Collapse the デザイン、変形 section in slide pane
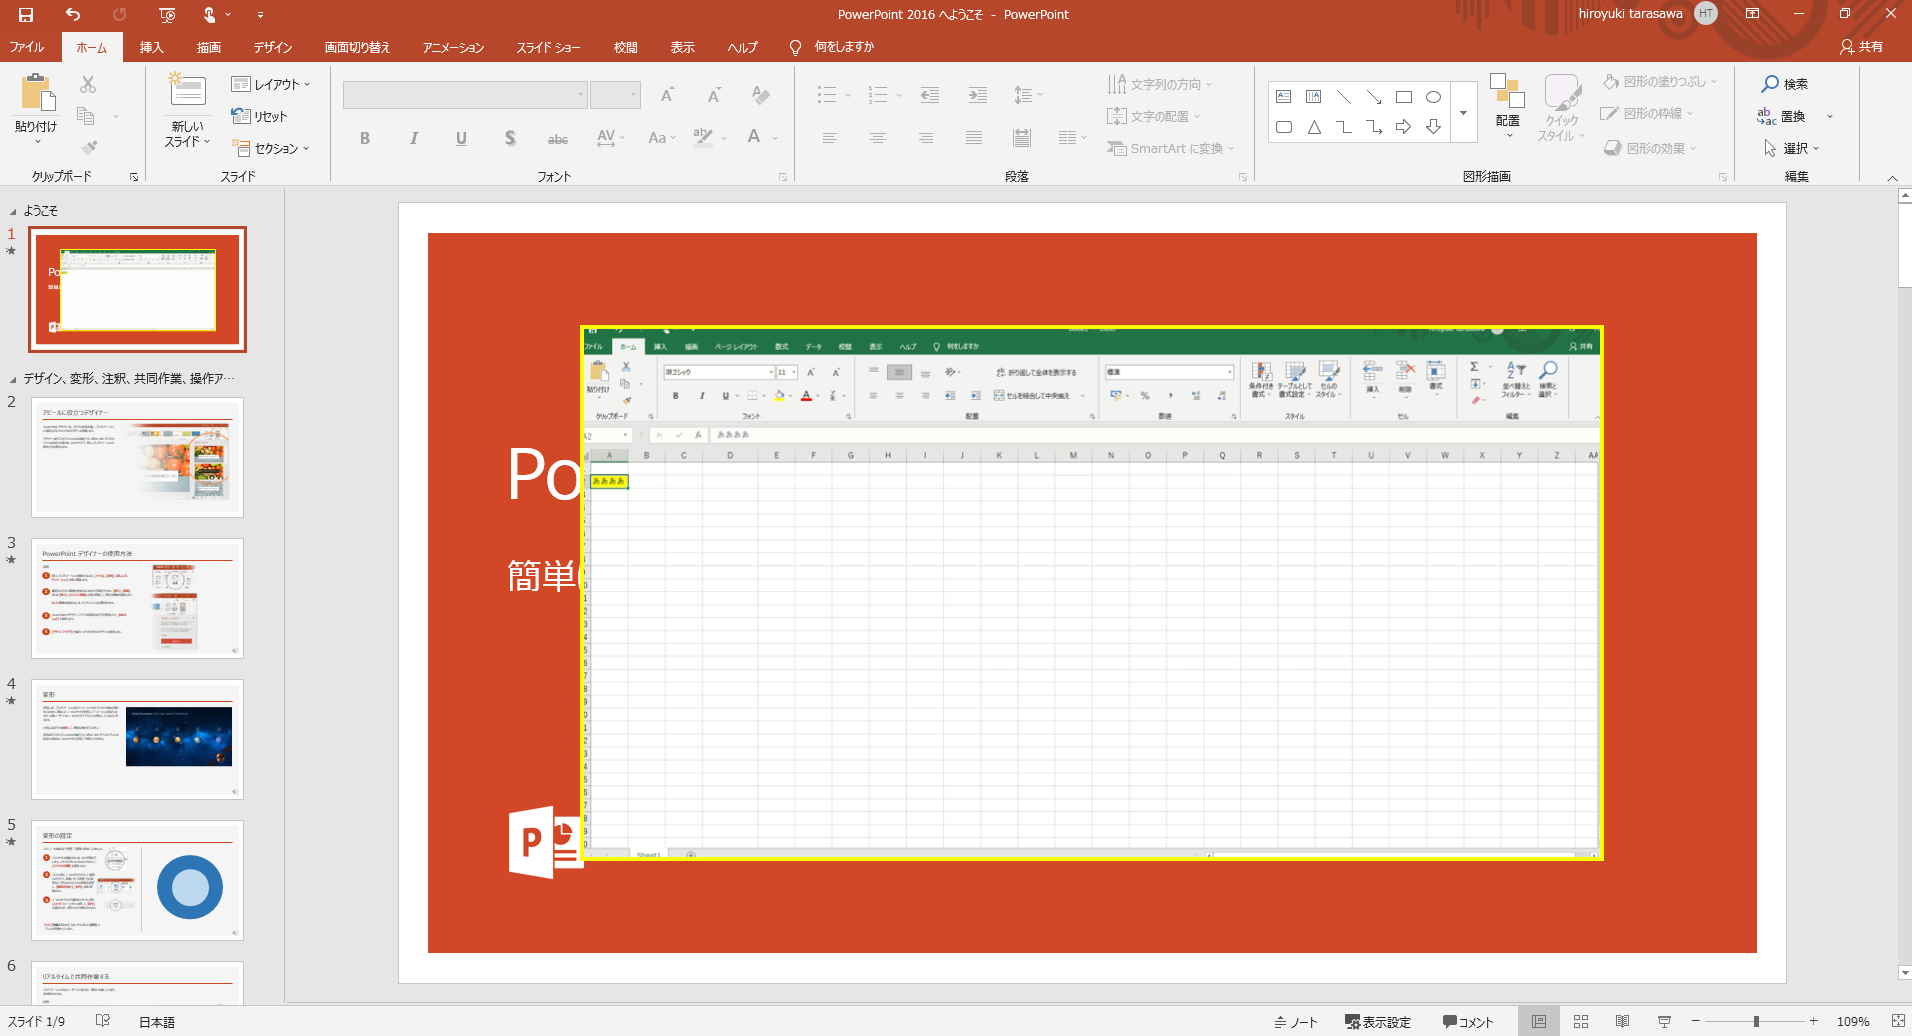 pos(13,379)
